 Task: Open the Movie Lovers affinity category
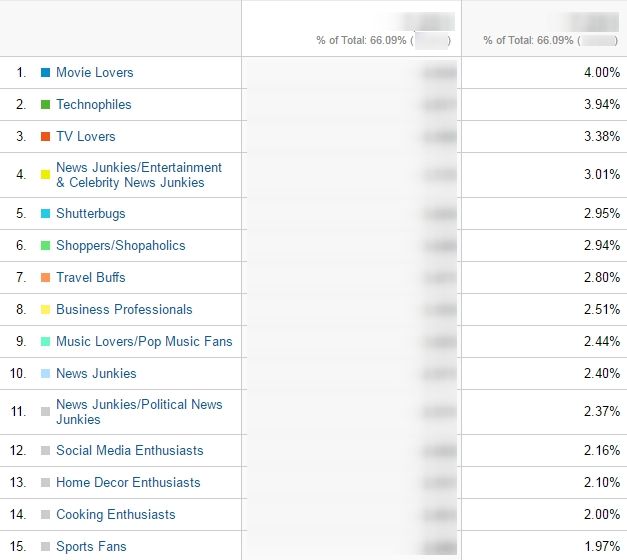click(x=94, y=73)
